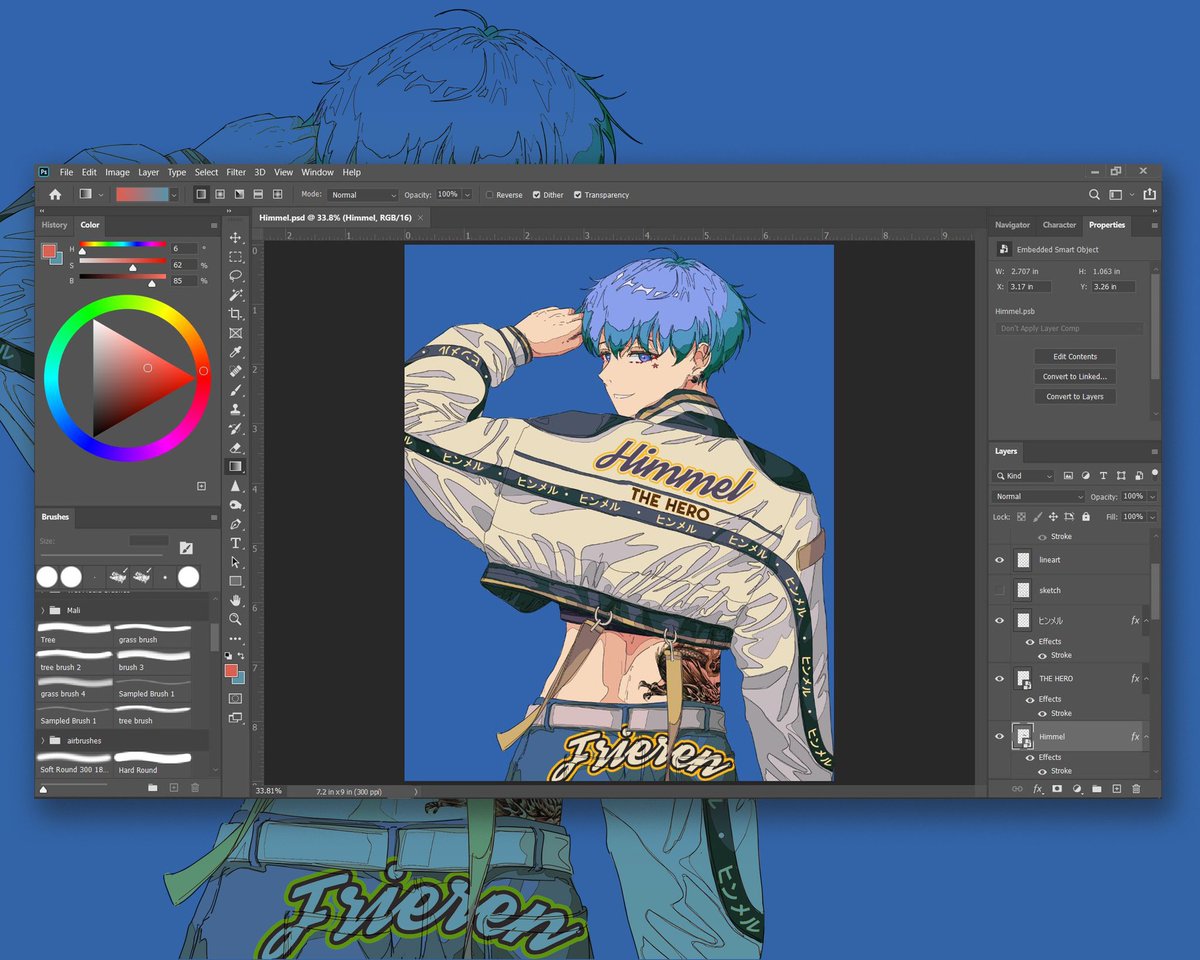The height and width of the screenshot is (960, 1200).
Task: Click the delete layer trash icon
Action: pyautogui.click(x=1136, y=789)
